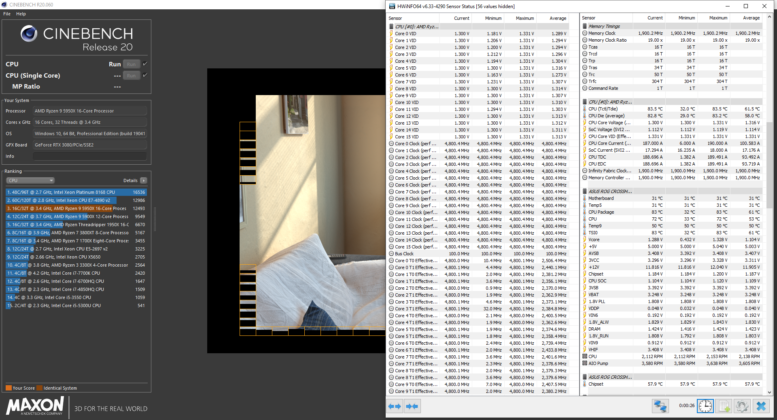The height and width of the screenshot is (420, 777).
Task: Click the render preview image in Cinebench
Action: tap(320, 212)
